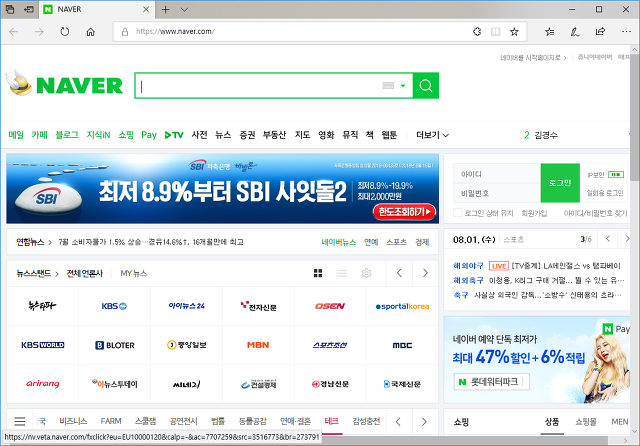
Task: Open the 쇼핑 menu link
Action: pyautogui.click(x=126, y=135)
